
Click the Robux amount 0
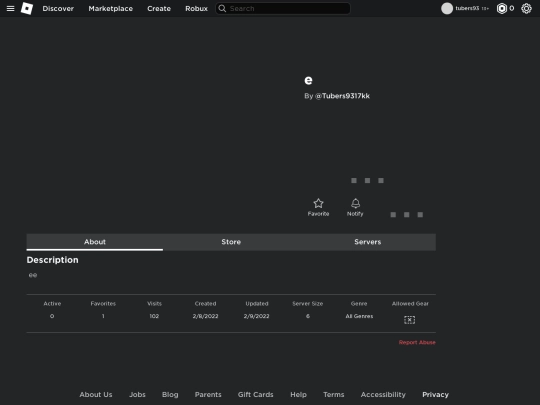pyautogui.click(x=512, y=8)
